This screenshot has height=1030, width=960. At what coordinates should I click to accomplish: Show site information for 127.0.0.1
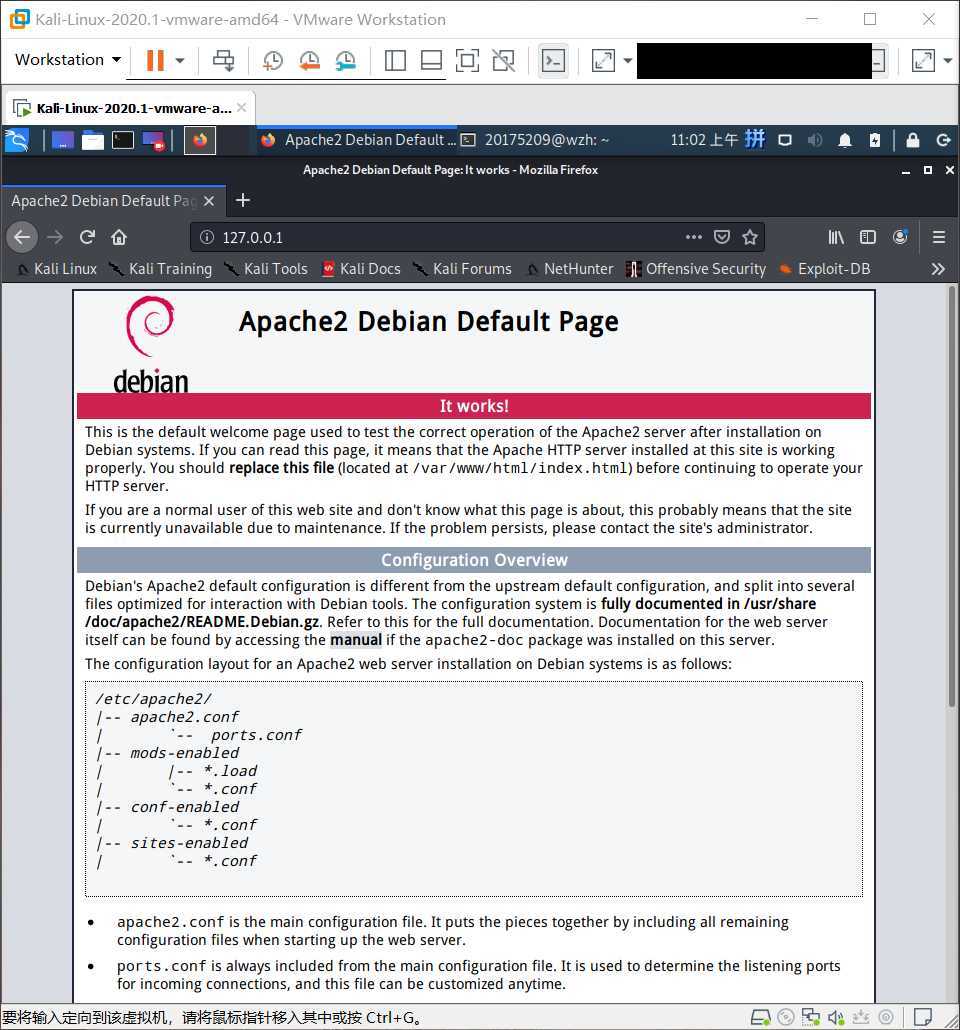point(206,237)
